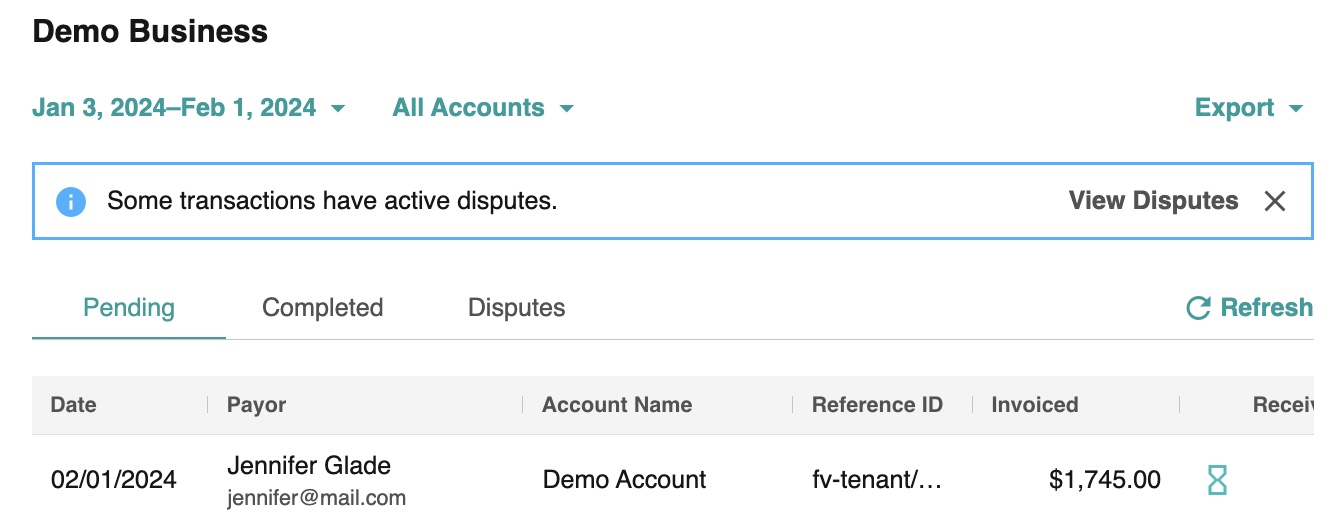The height and width of the screenshot is (524, 1332).
Task: Sort by the Payor column header
Action: (257, 405)
